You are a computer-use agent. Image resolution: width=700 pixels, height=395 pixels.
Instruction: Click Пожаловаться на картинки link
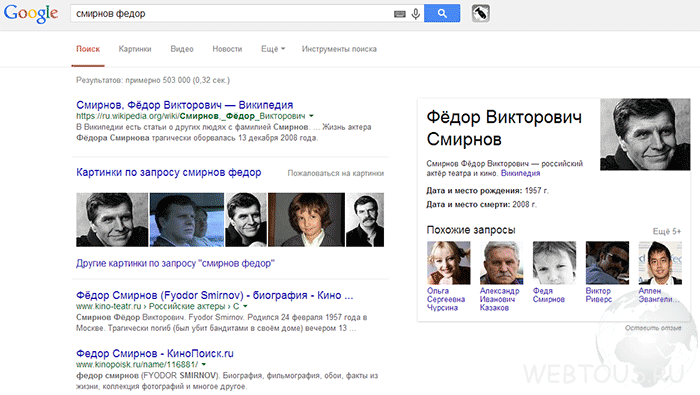tap(336, 173)
